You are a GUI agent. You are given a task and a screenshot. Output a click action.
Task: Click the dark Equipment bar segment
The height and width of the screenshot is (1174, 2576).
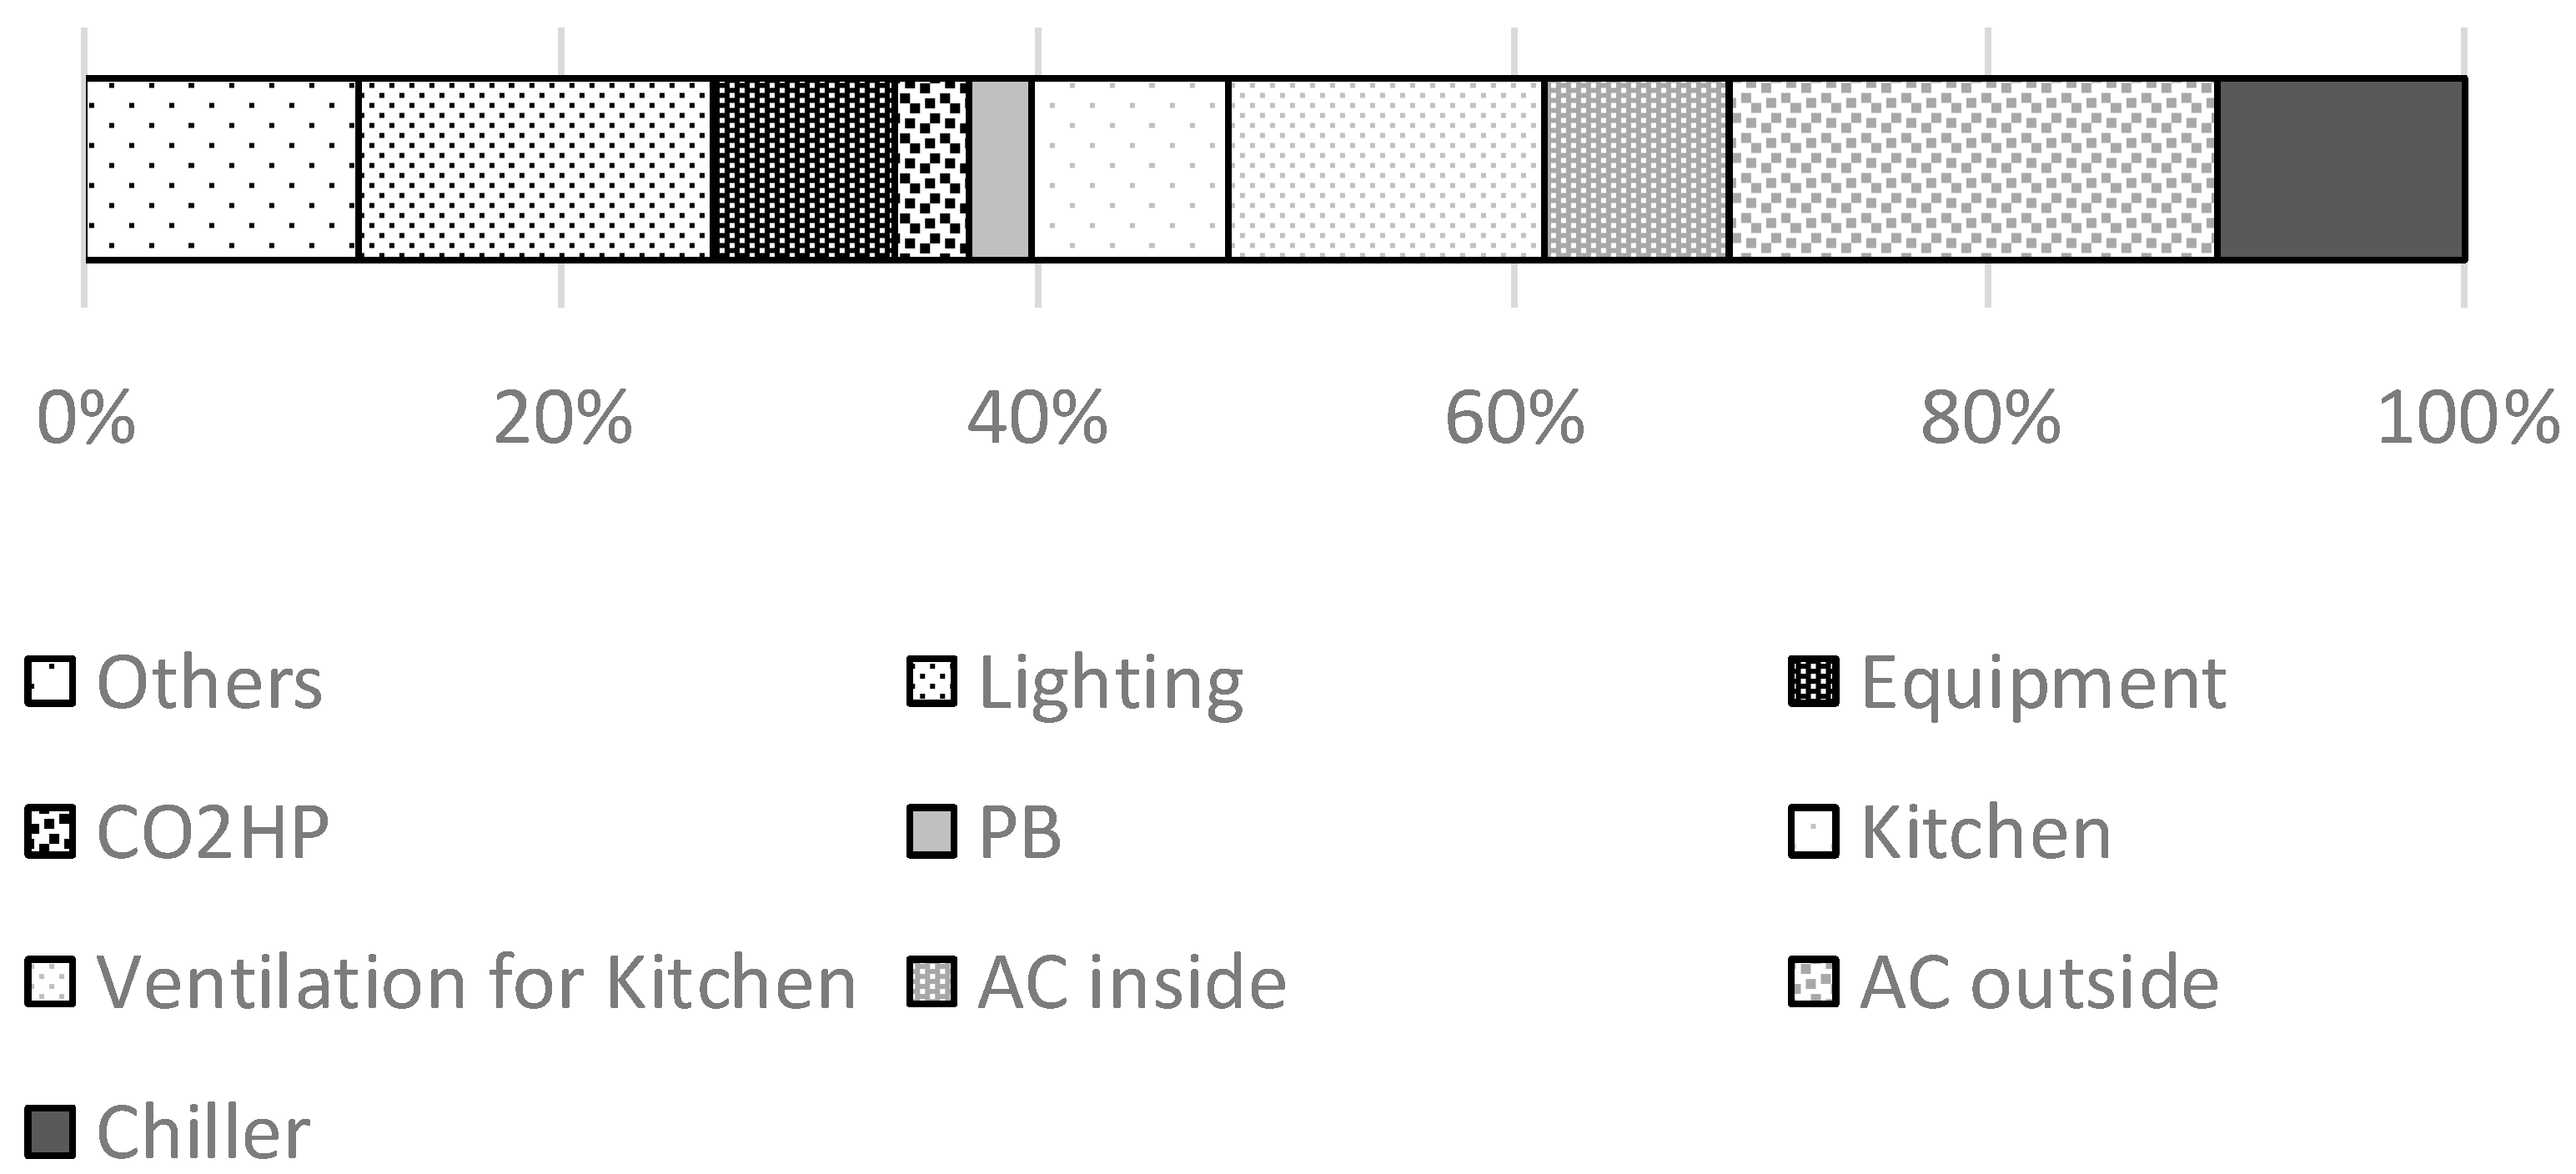[x=802, y=169]
